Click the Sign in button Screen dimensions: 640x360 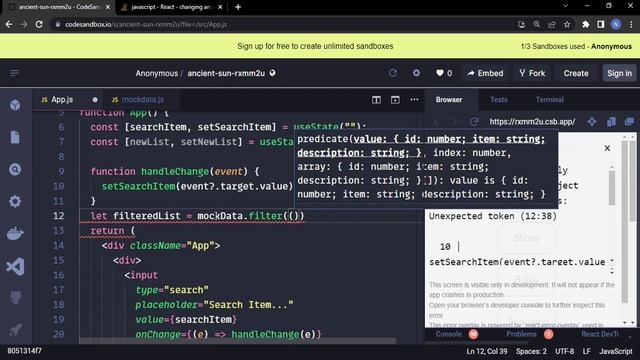619,73
